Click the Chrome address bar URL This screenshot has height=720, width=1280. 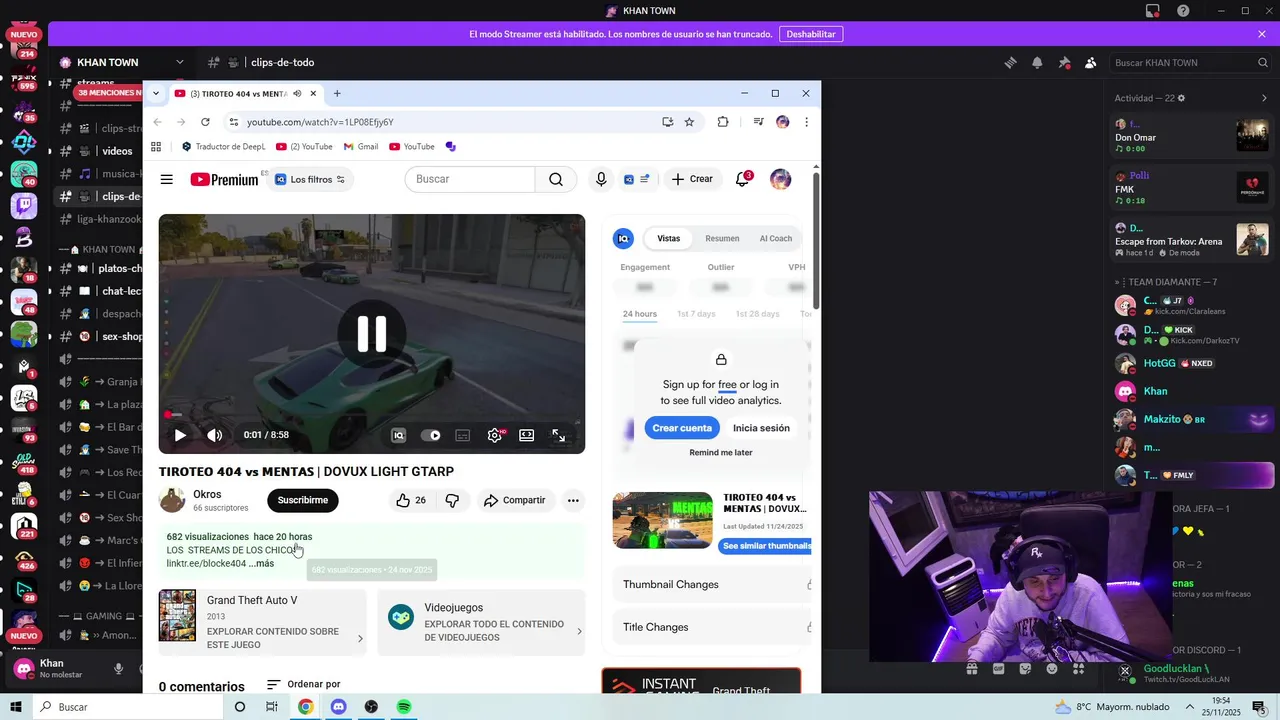(x=320, y=122)
